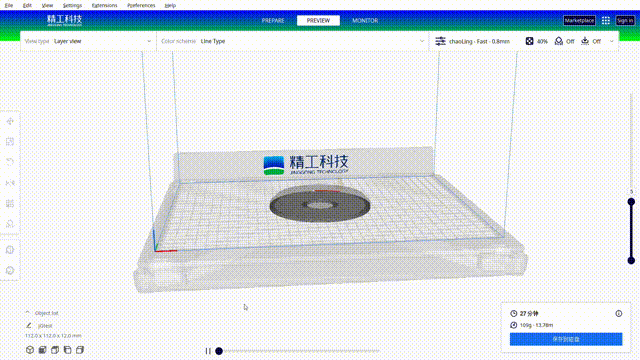
Task: Click the Sign in button
Action: click(x=625, y=20)
